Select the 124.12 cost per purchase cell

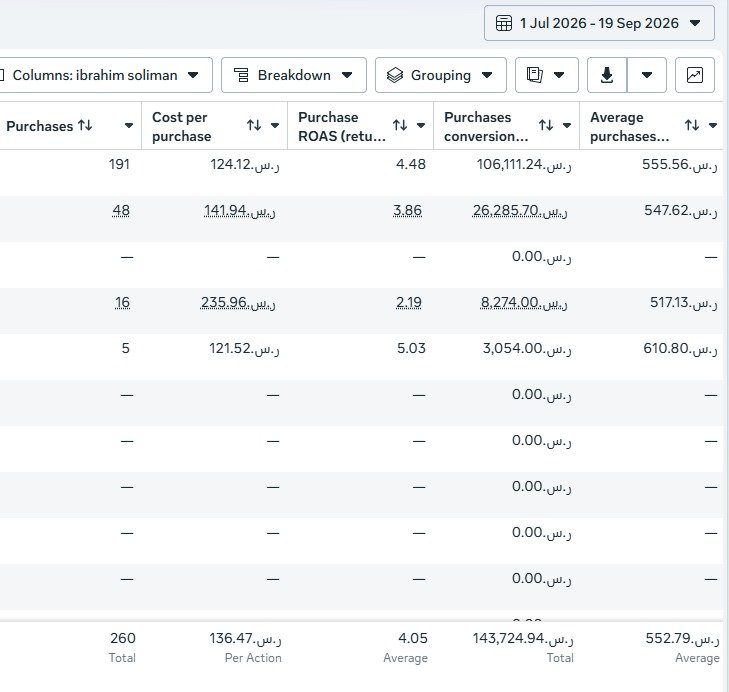(245, 164)
